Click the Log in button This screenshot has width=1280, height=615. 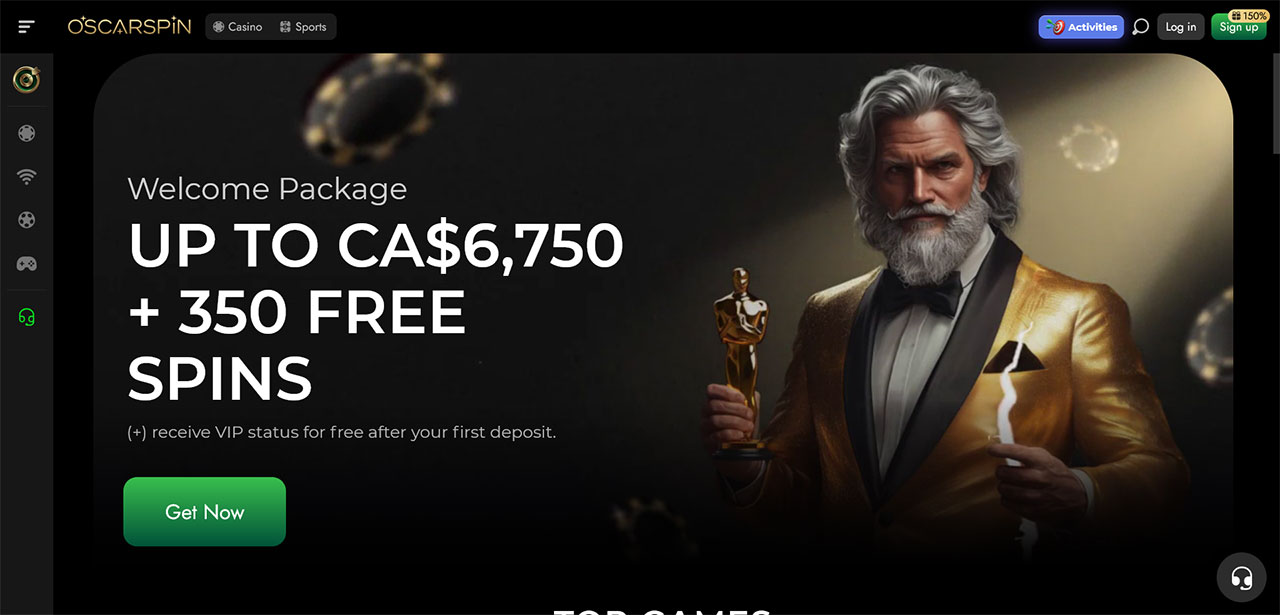coord(1181,27)
